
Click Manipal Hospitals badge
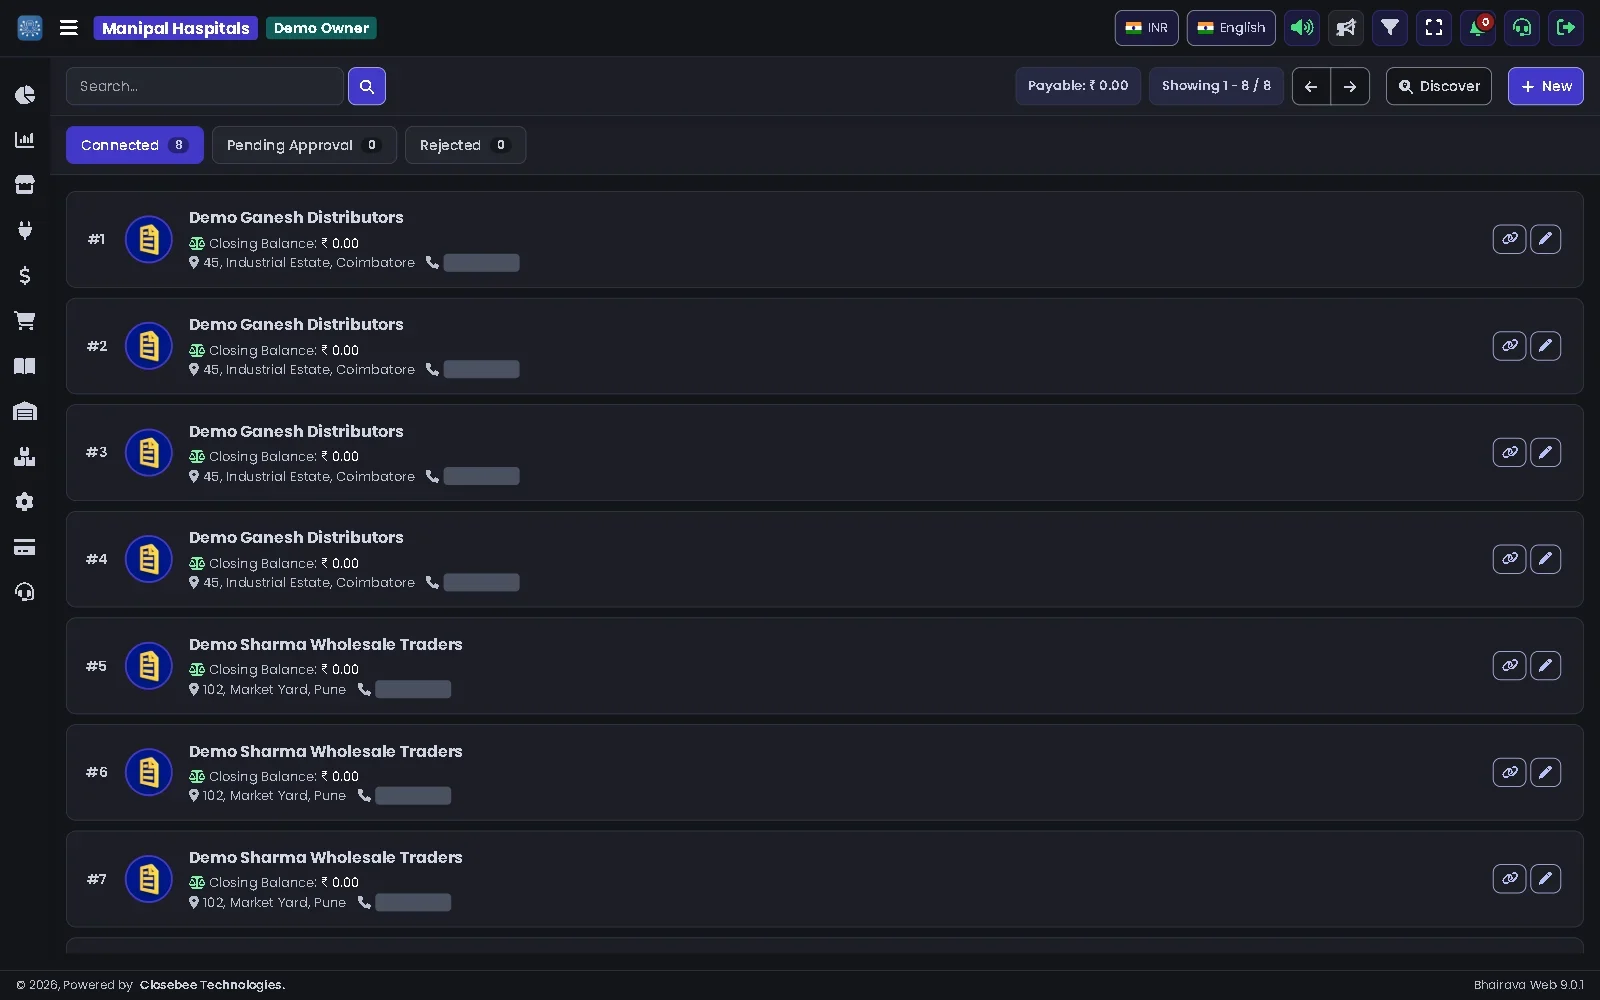point(176,28)
